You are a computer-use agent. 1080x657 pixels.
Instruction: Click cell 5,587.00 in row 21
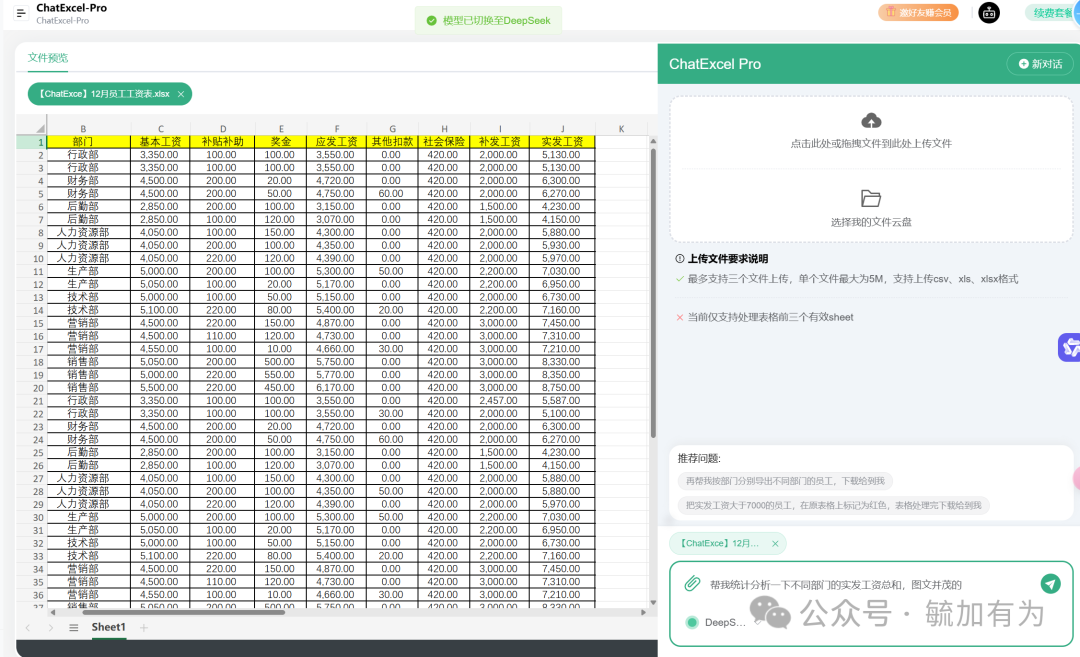tap(562, 401)
